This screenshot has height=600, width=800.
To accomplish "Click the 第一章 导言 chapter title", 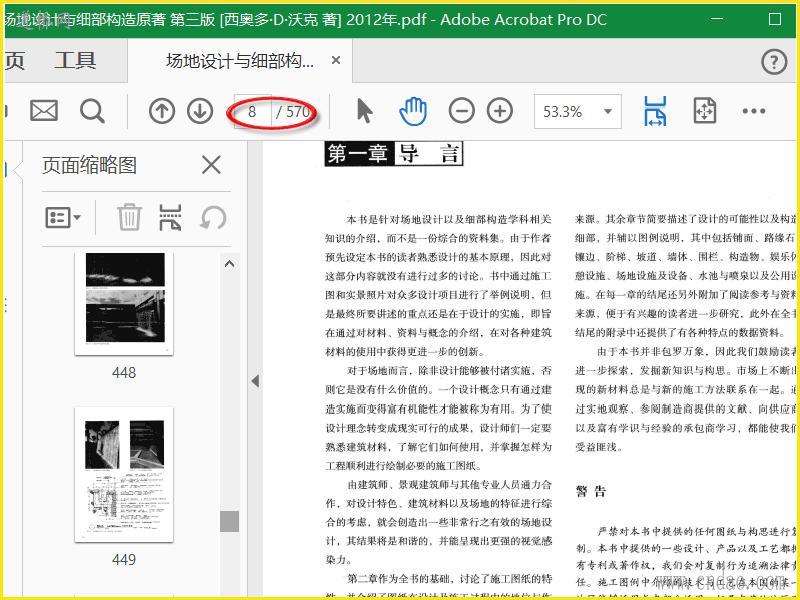I will click(x=394, y=154).
